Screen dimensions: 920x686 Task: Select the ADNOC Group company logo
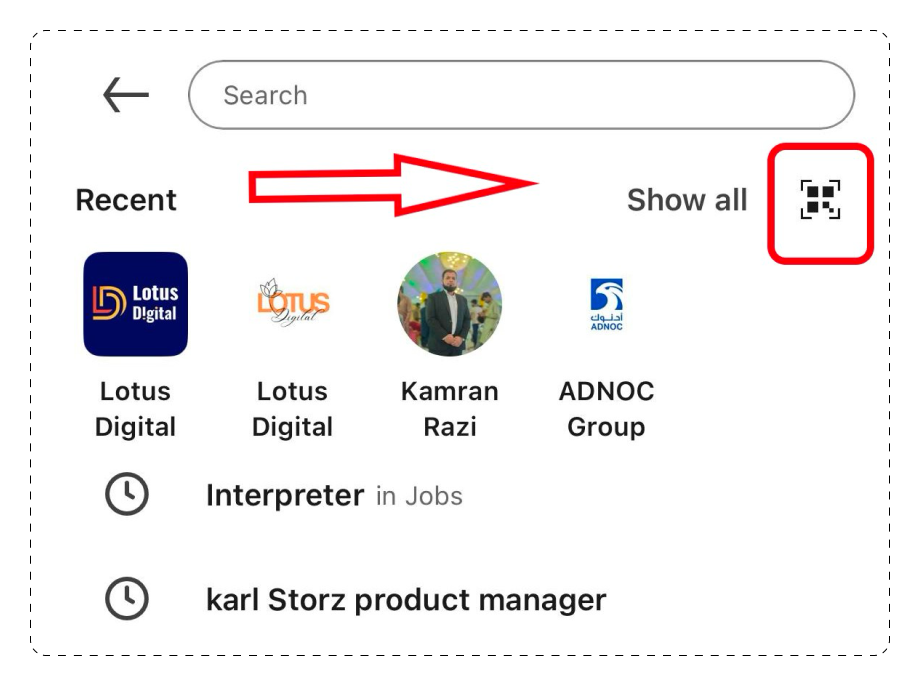pos(607,304)
